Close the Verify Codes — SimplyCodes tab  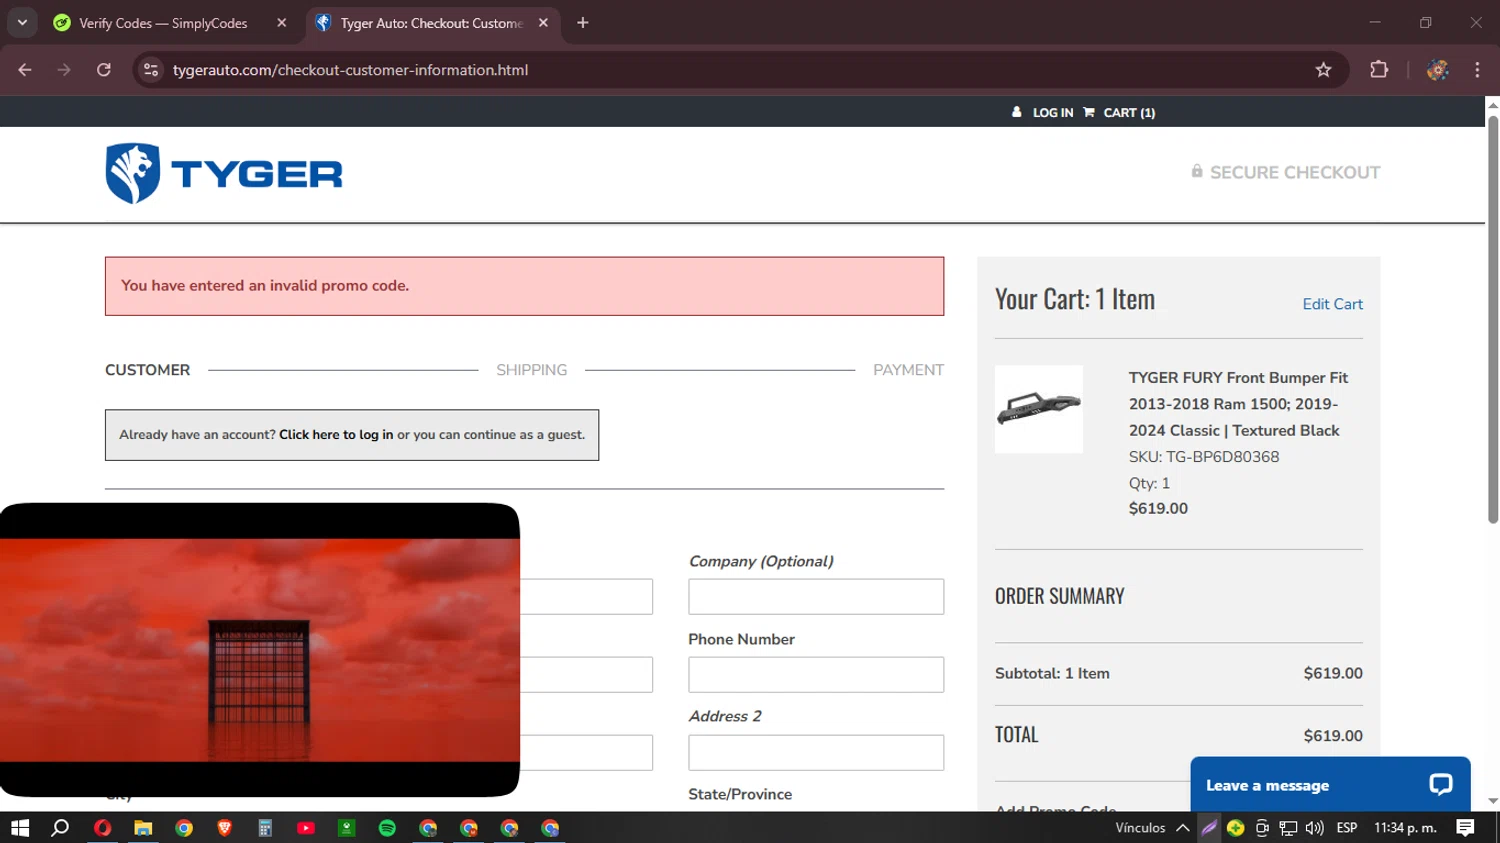tap(282, 23)
